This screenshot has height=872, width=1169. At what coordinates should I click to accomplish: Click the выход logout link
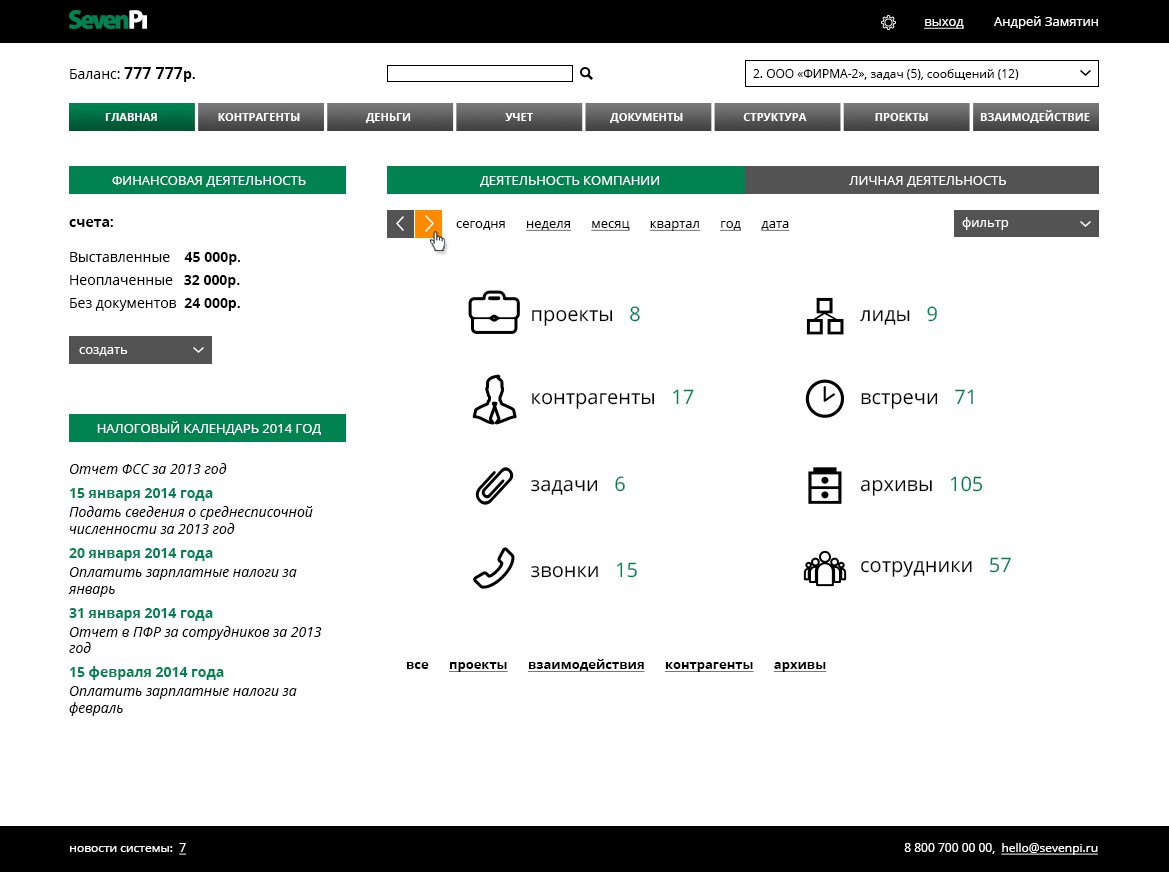pos(944,22)
